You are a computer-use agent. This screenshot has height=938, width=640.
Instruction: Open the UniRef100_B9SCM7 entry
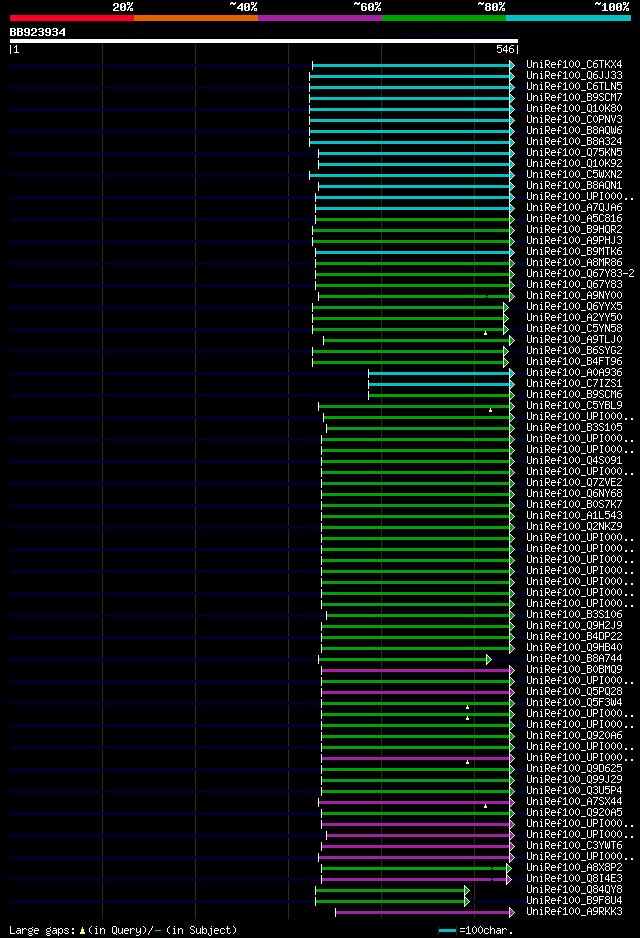click(x=574, y=97)
